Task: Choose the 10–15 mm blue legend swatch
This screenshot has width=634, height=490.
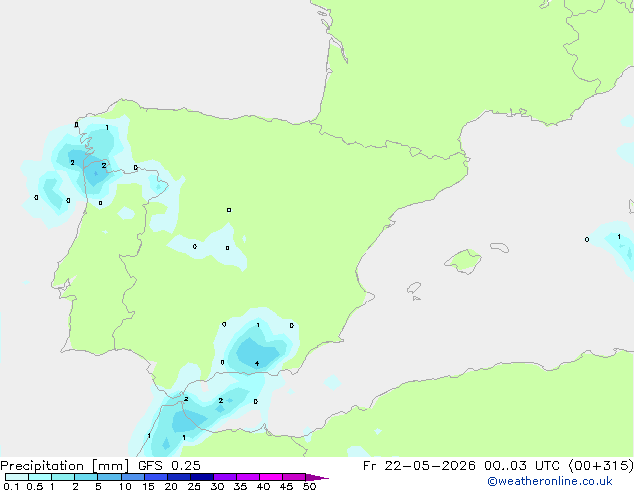Action: [132, 477]
